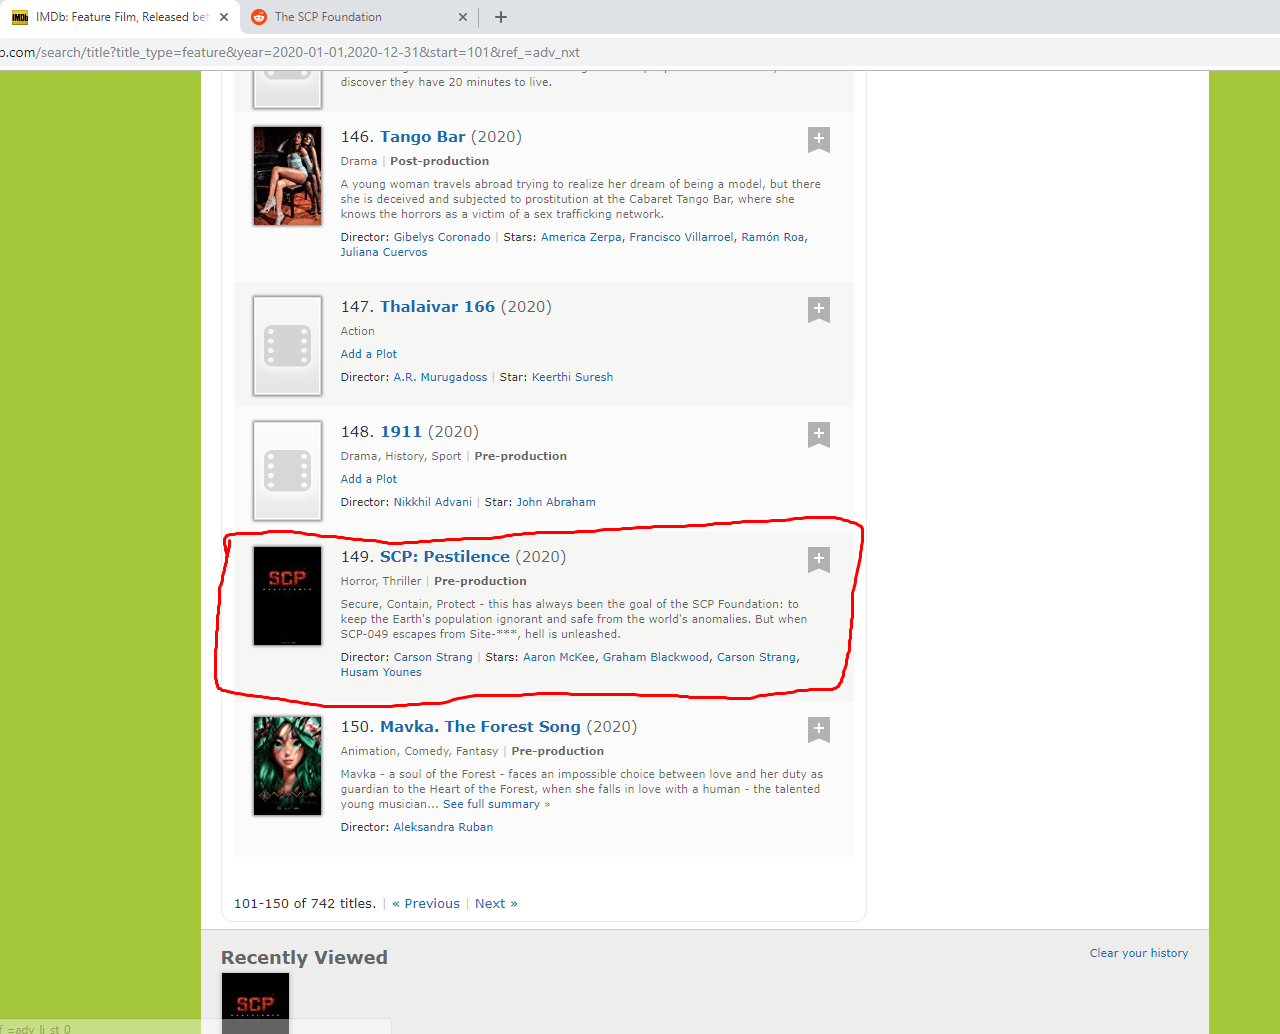Viewport: 1280px width, 1034px height.
Task: Open director A.R. Murugadoss's page
Action: pos(440,377)
